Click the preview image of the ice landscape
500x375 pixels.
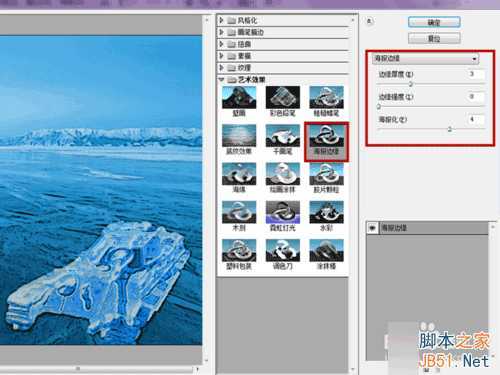[x=101, y=190]
